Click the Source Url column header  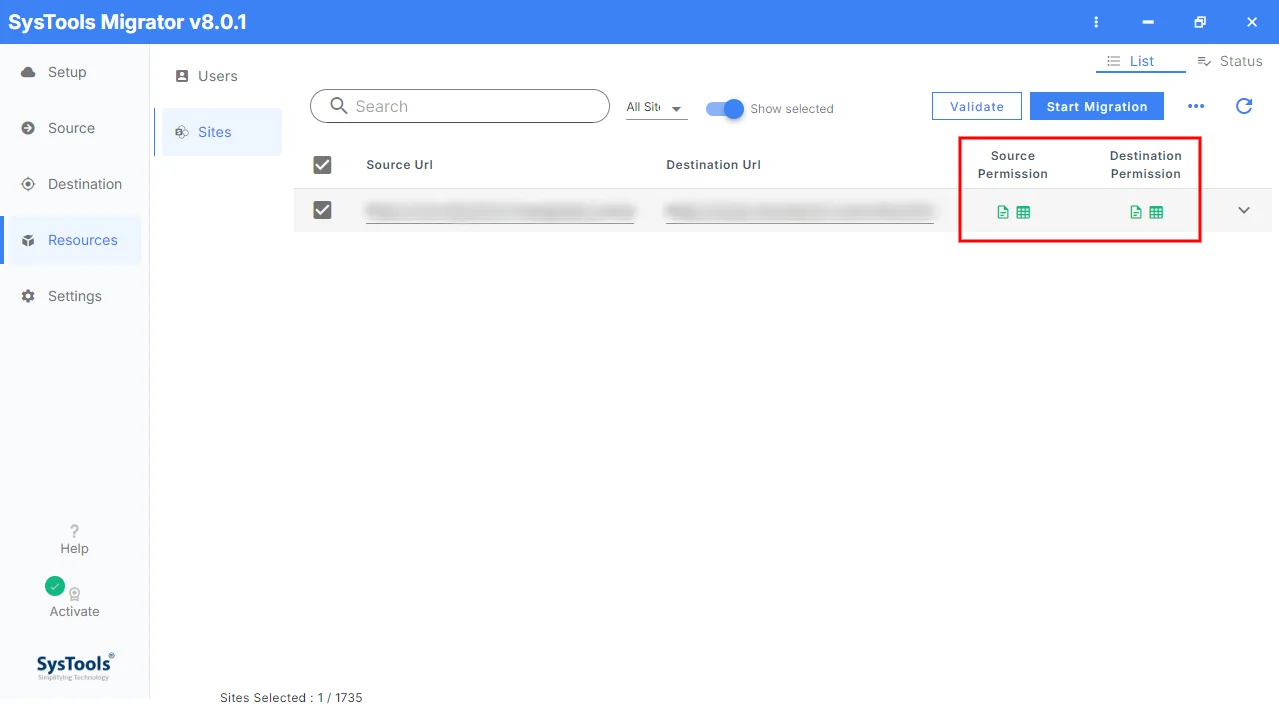click(x=400, y=165)
